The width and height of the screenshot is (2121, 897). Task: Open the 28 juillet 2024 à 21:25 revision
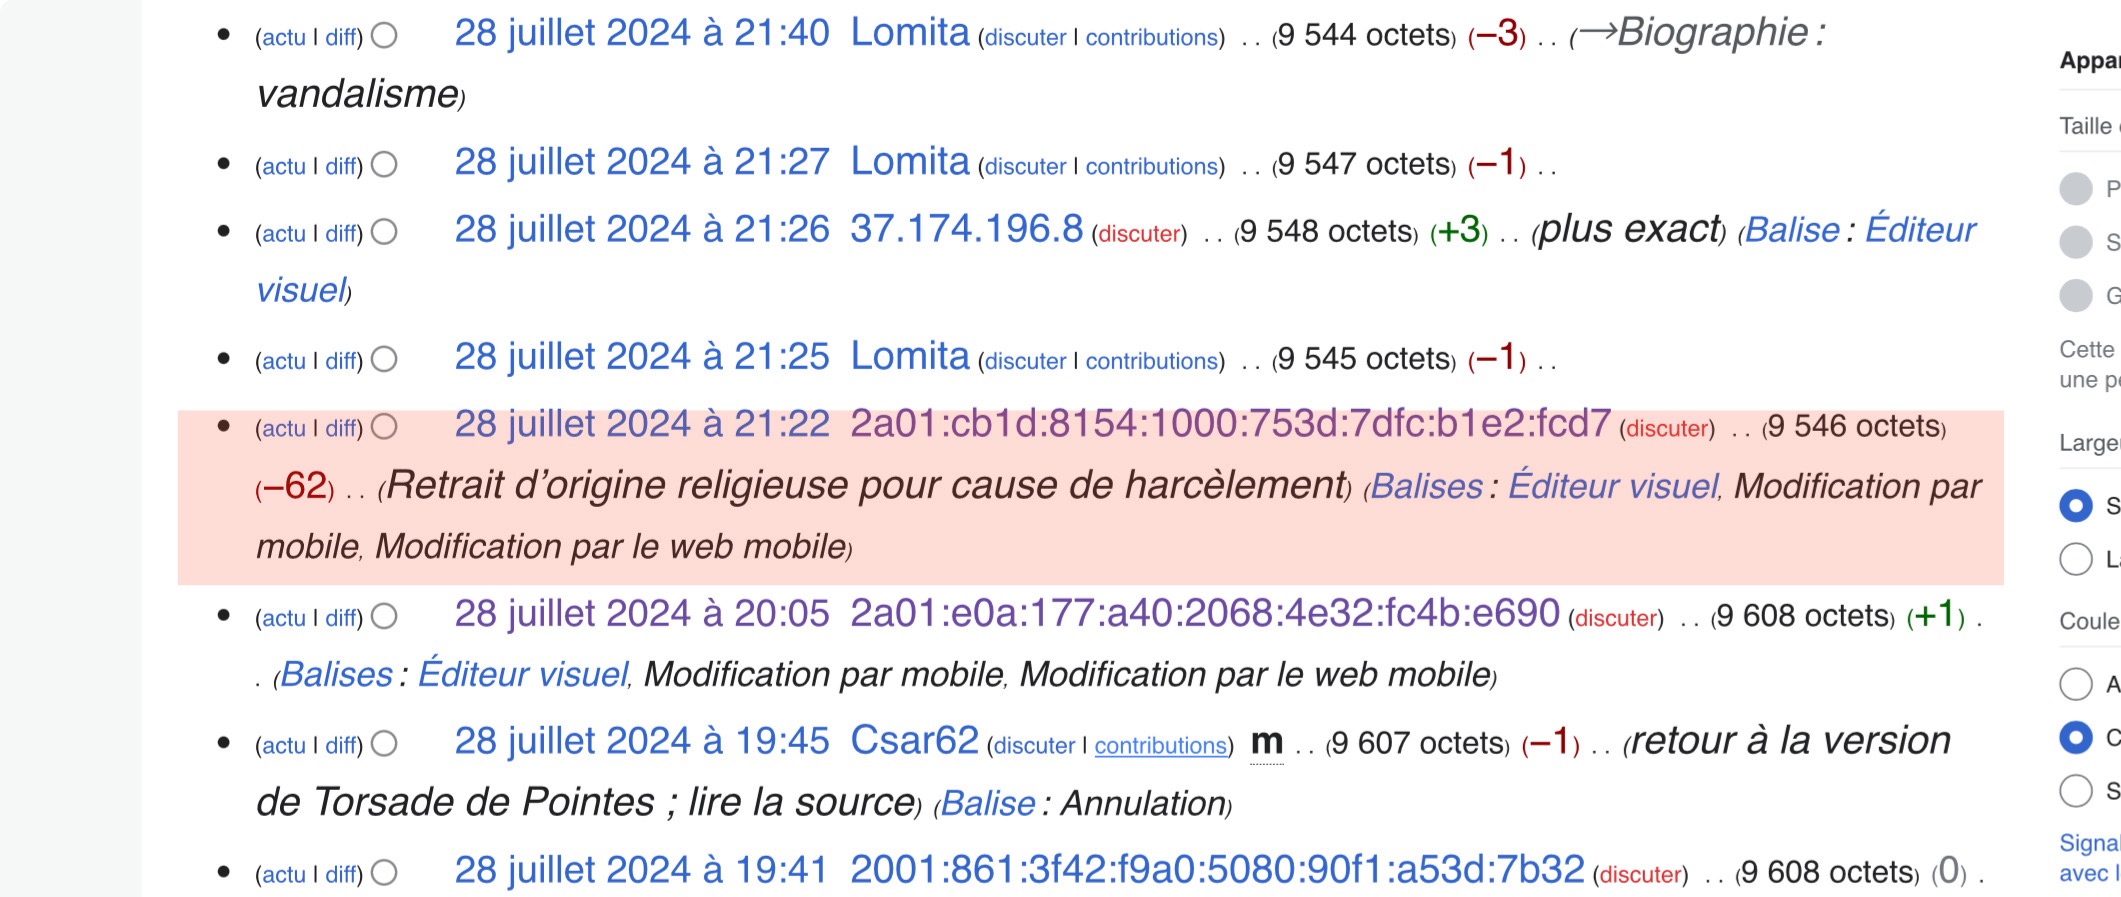[641, 357]
